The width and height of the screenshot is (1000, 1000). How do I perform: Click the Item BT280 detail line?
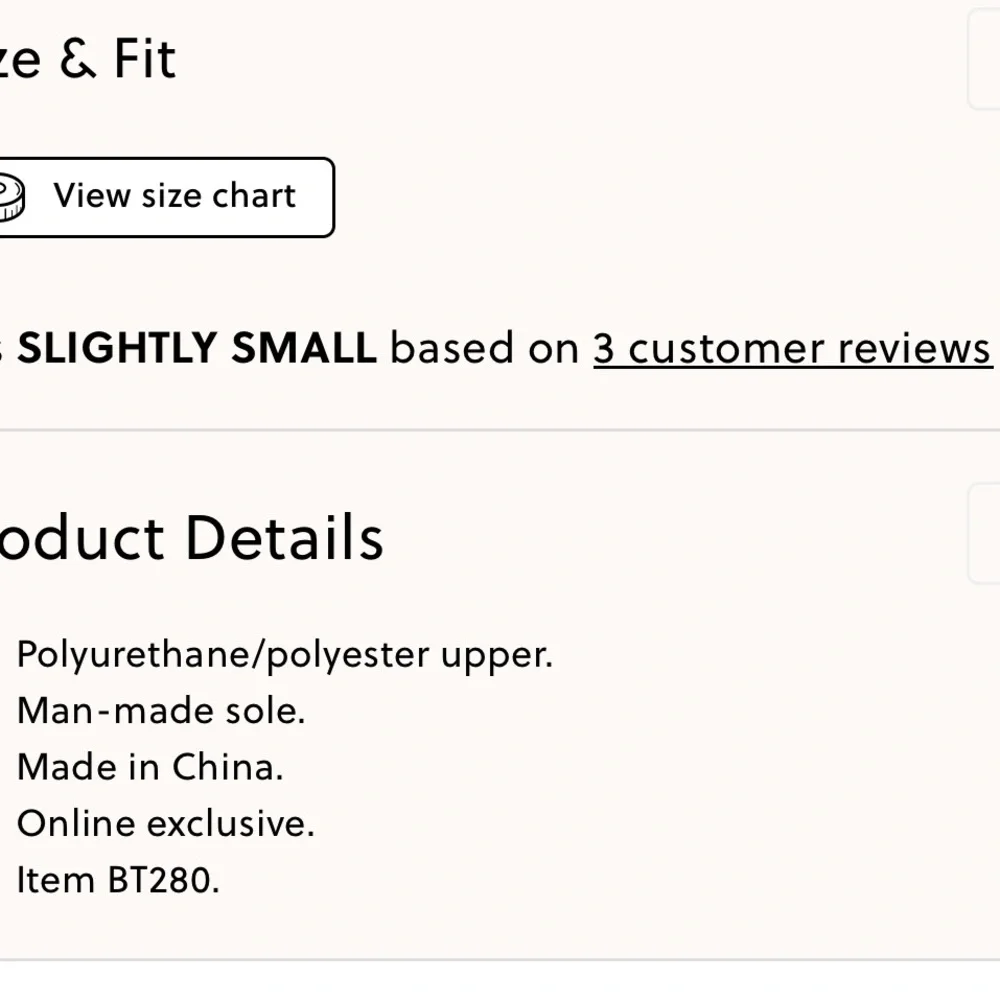pos(118,880)
